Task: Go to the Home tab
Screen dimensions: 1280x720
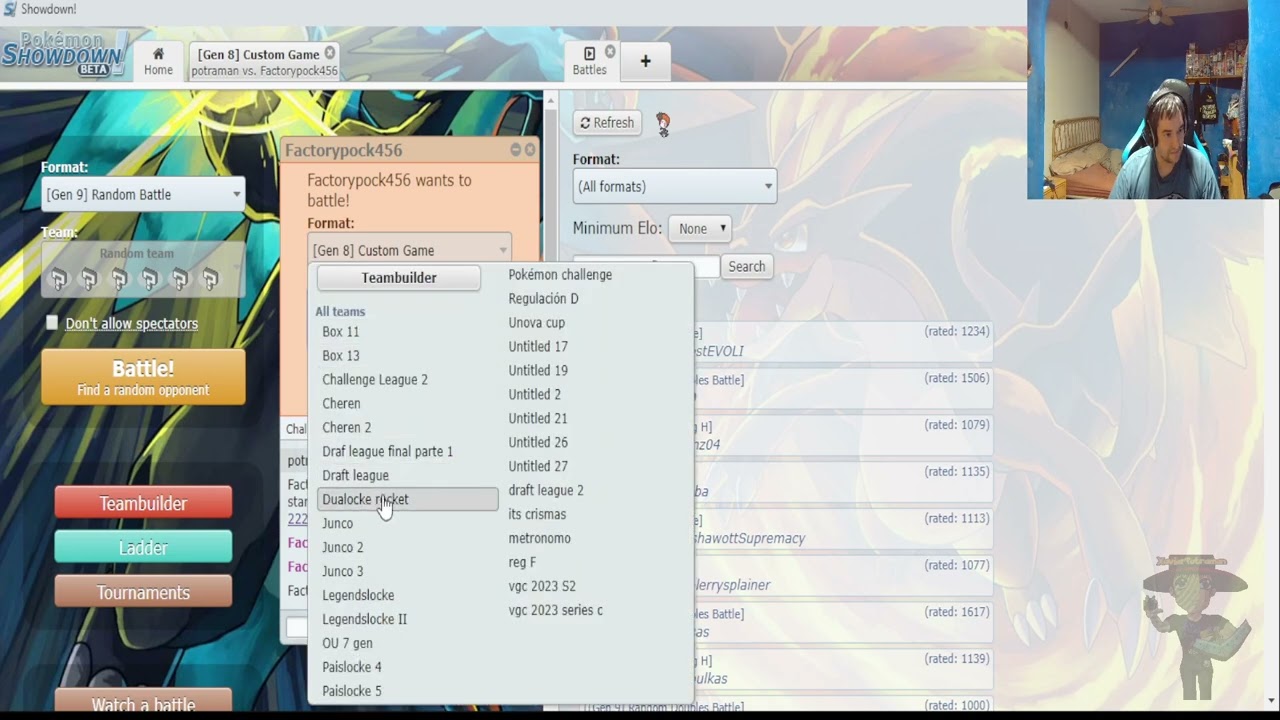Action: (x=158, y=61)
